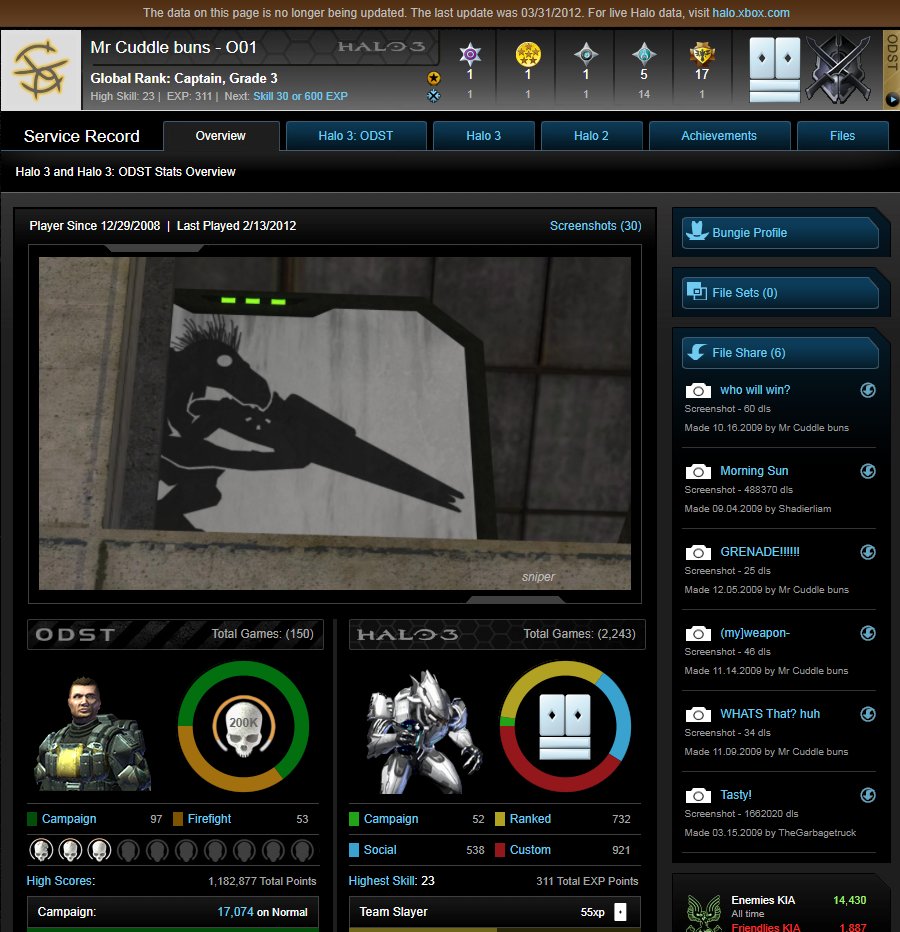Click the third lit skull icon

pos(99,850)
